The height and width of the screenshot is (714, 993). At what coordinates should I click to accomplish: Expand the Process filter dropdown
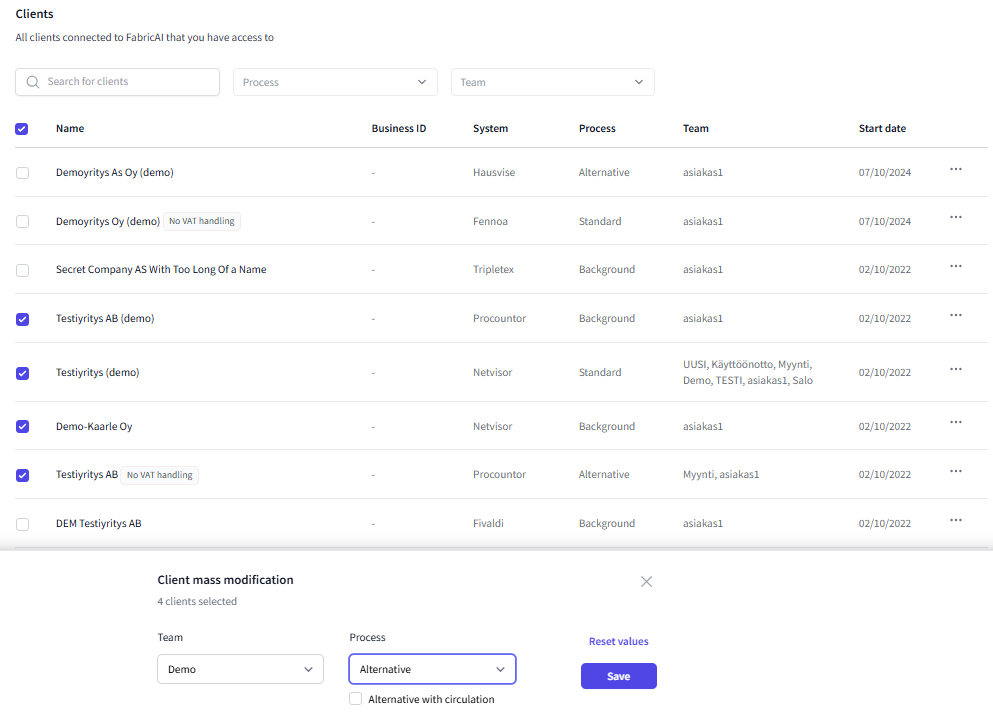pos(335,82)
